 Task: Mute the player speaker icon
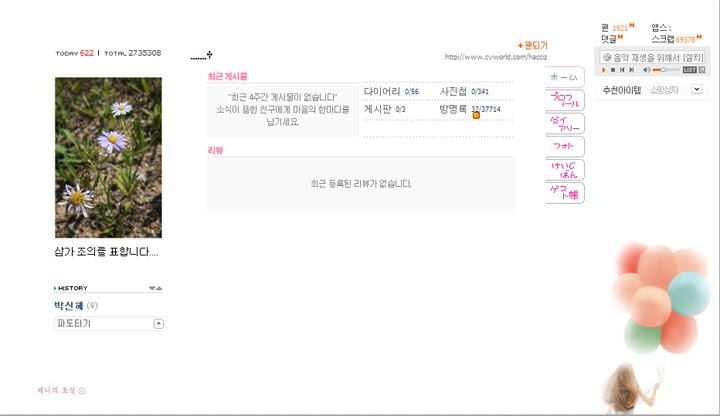point(647,70)
